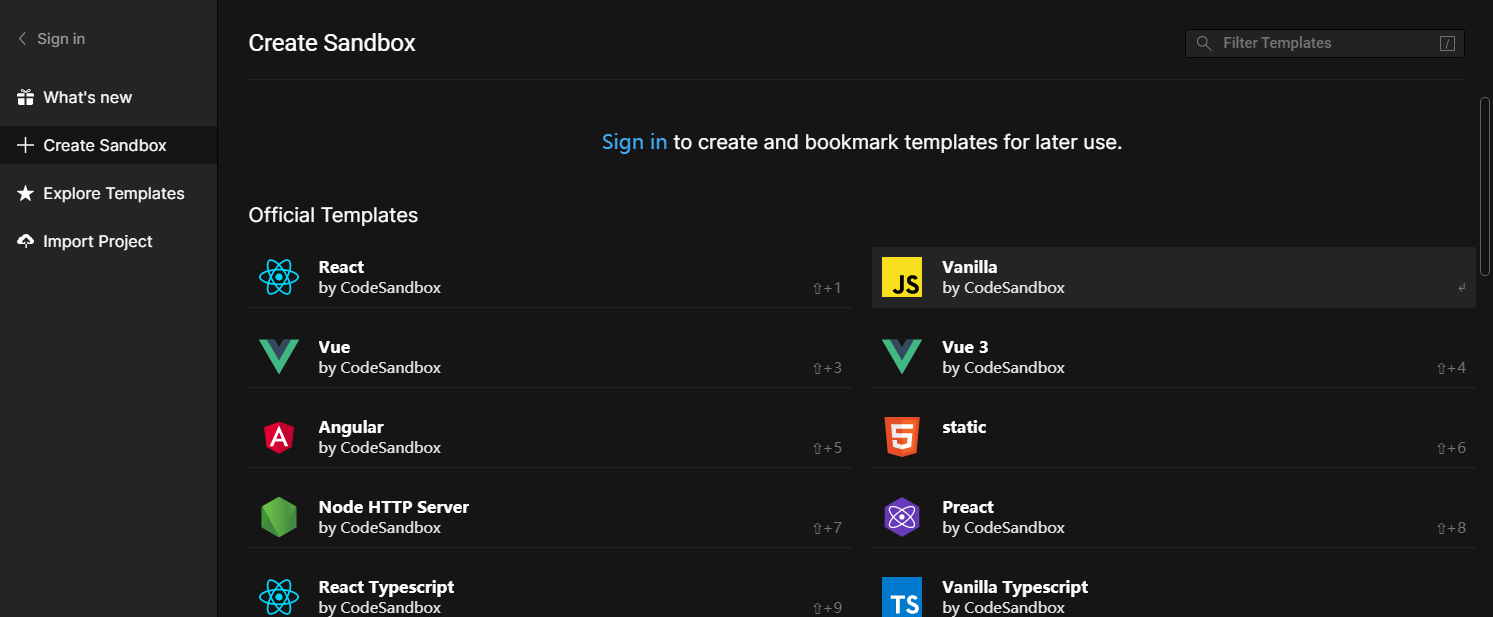Click the React Typescript atom logo
1493x617 pixels.
click(x=279, y=597)
